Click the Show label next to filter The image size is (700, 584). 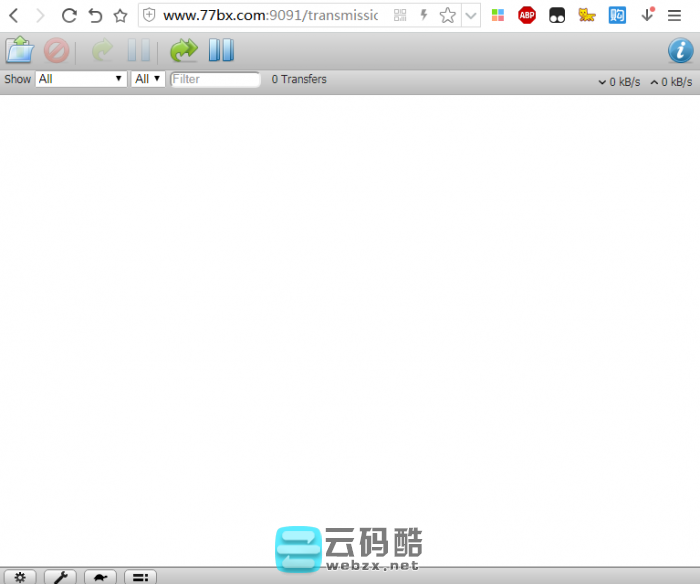tap(17, 79)
